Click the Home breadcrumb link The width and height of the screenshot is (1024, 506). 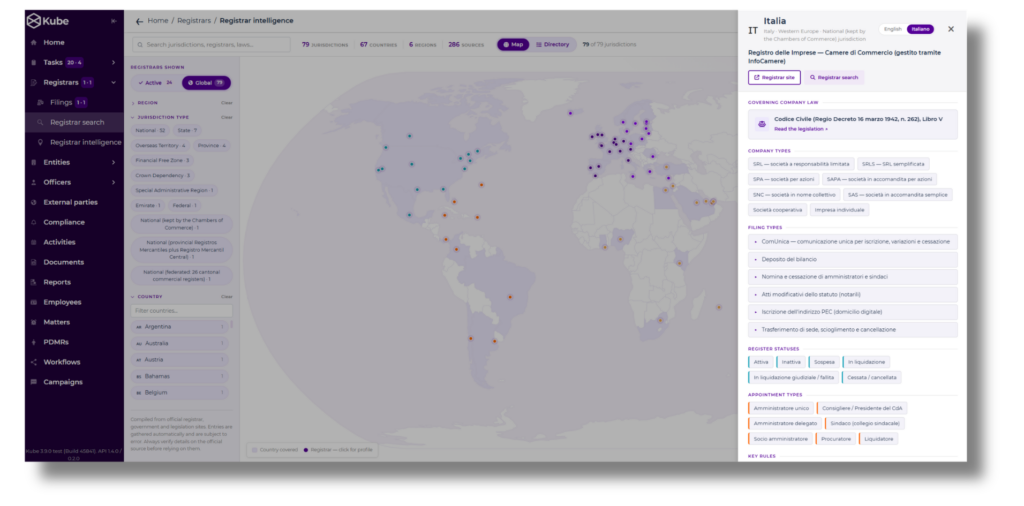pos(158,21)
